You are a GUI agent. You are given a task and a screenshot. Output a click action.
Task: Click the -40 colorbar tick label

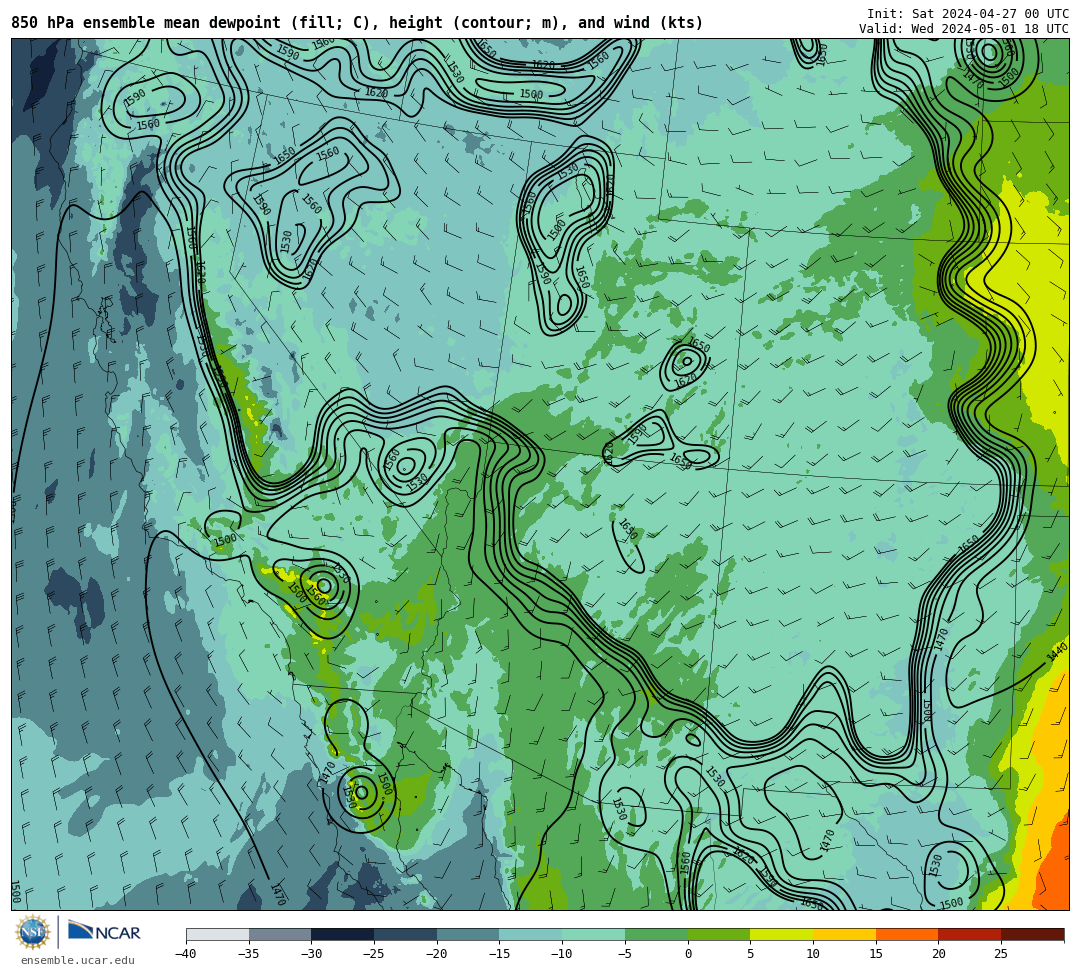pos(186,954)
